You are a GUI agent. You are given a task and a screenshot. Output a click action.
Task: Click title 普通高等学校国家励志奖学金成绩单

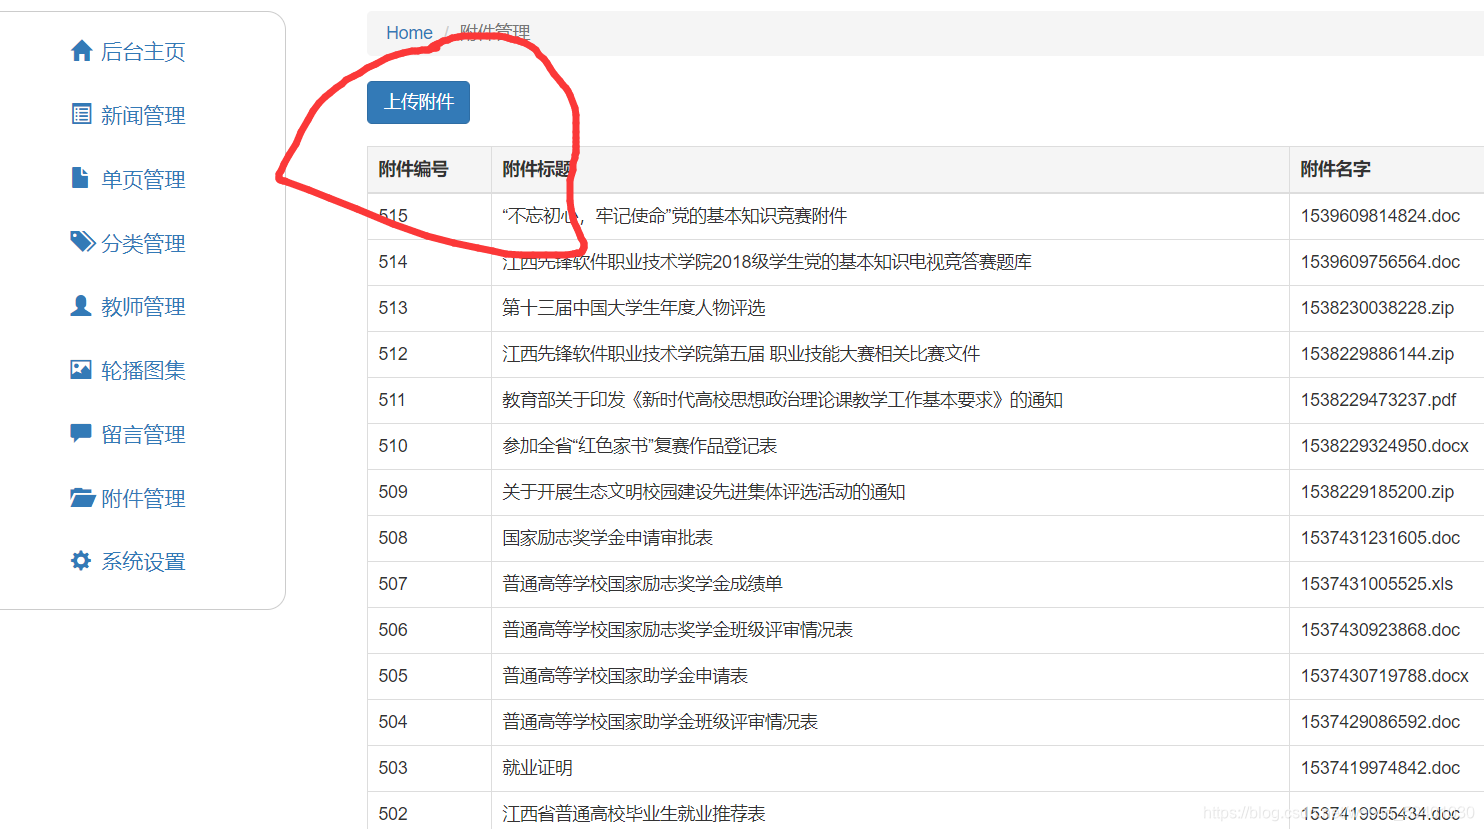pos(643,584)
